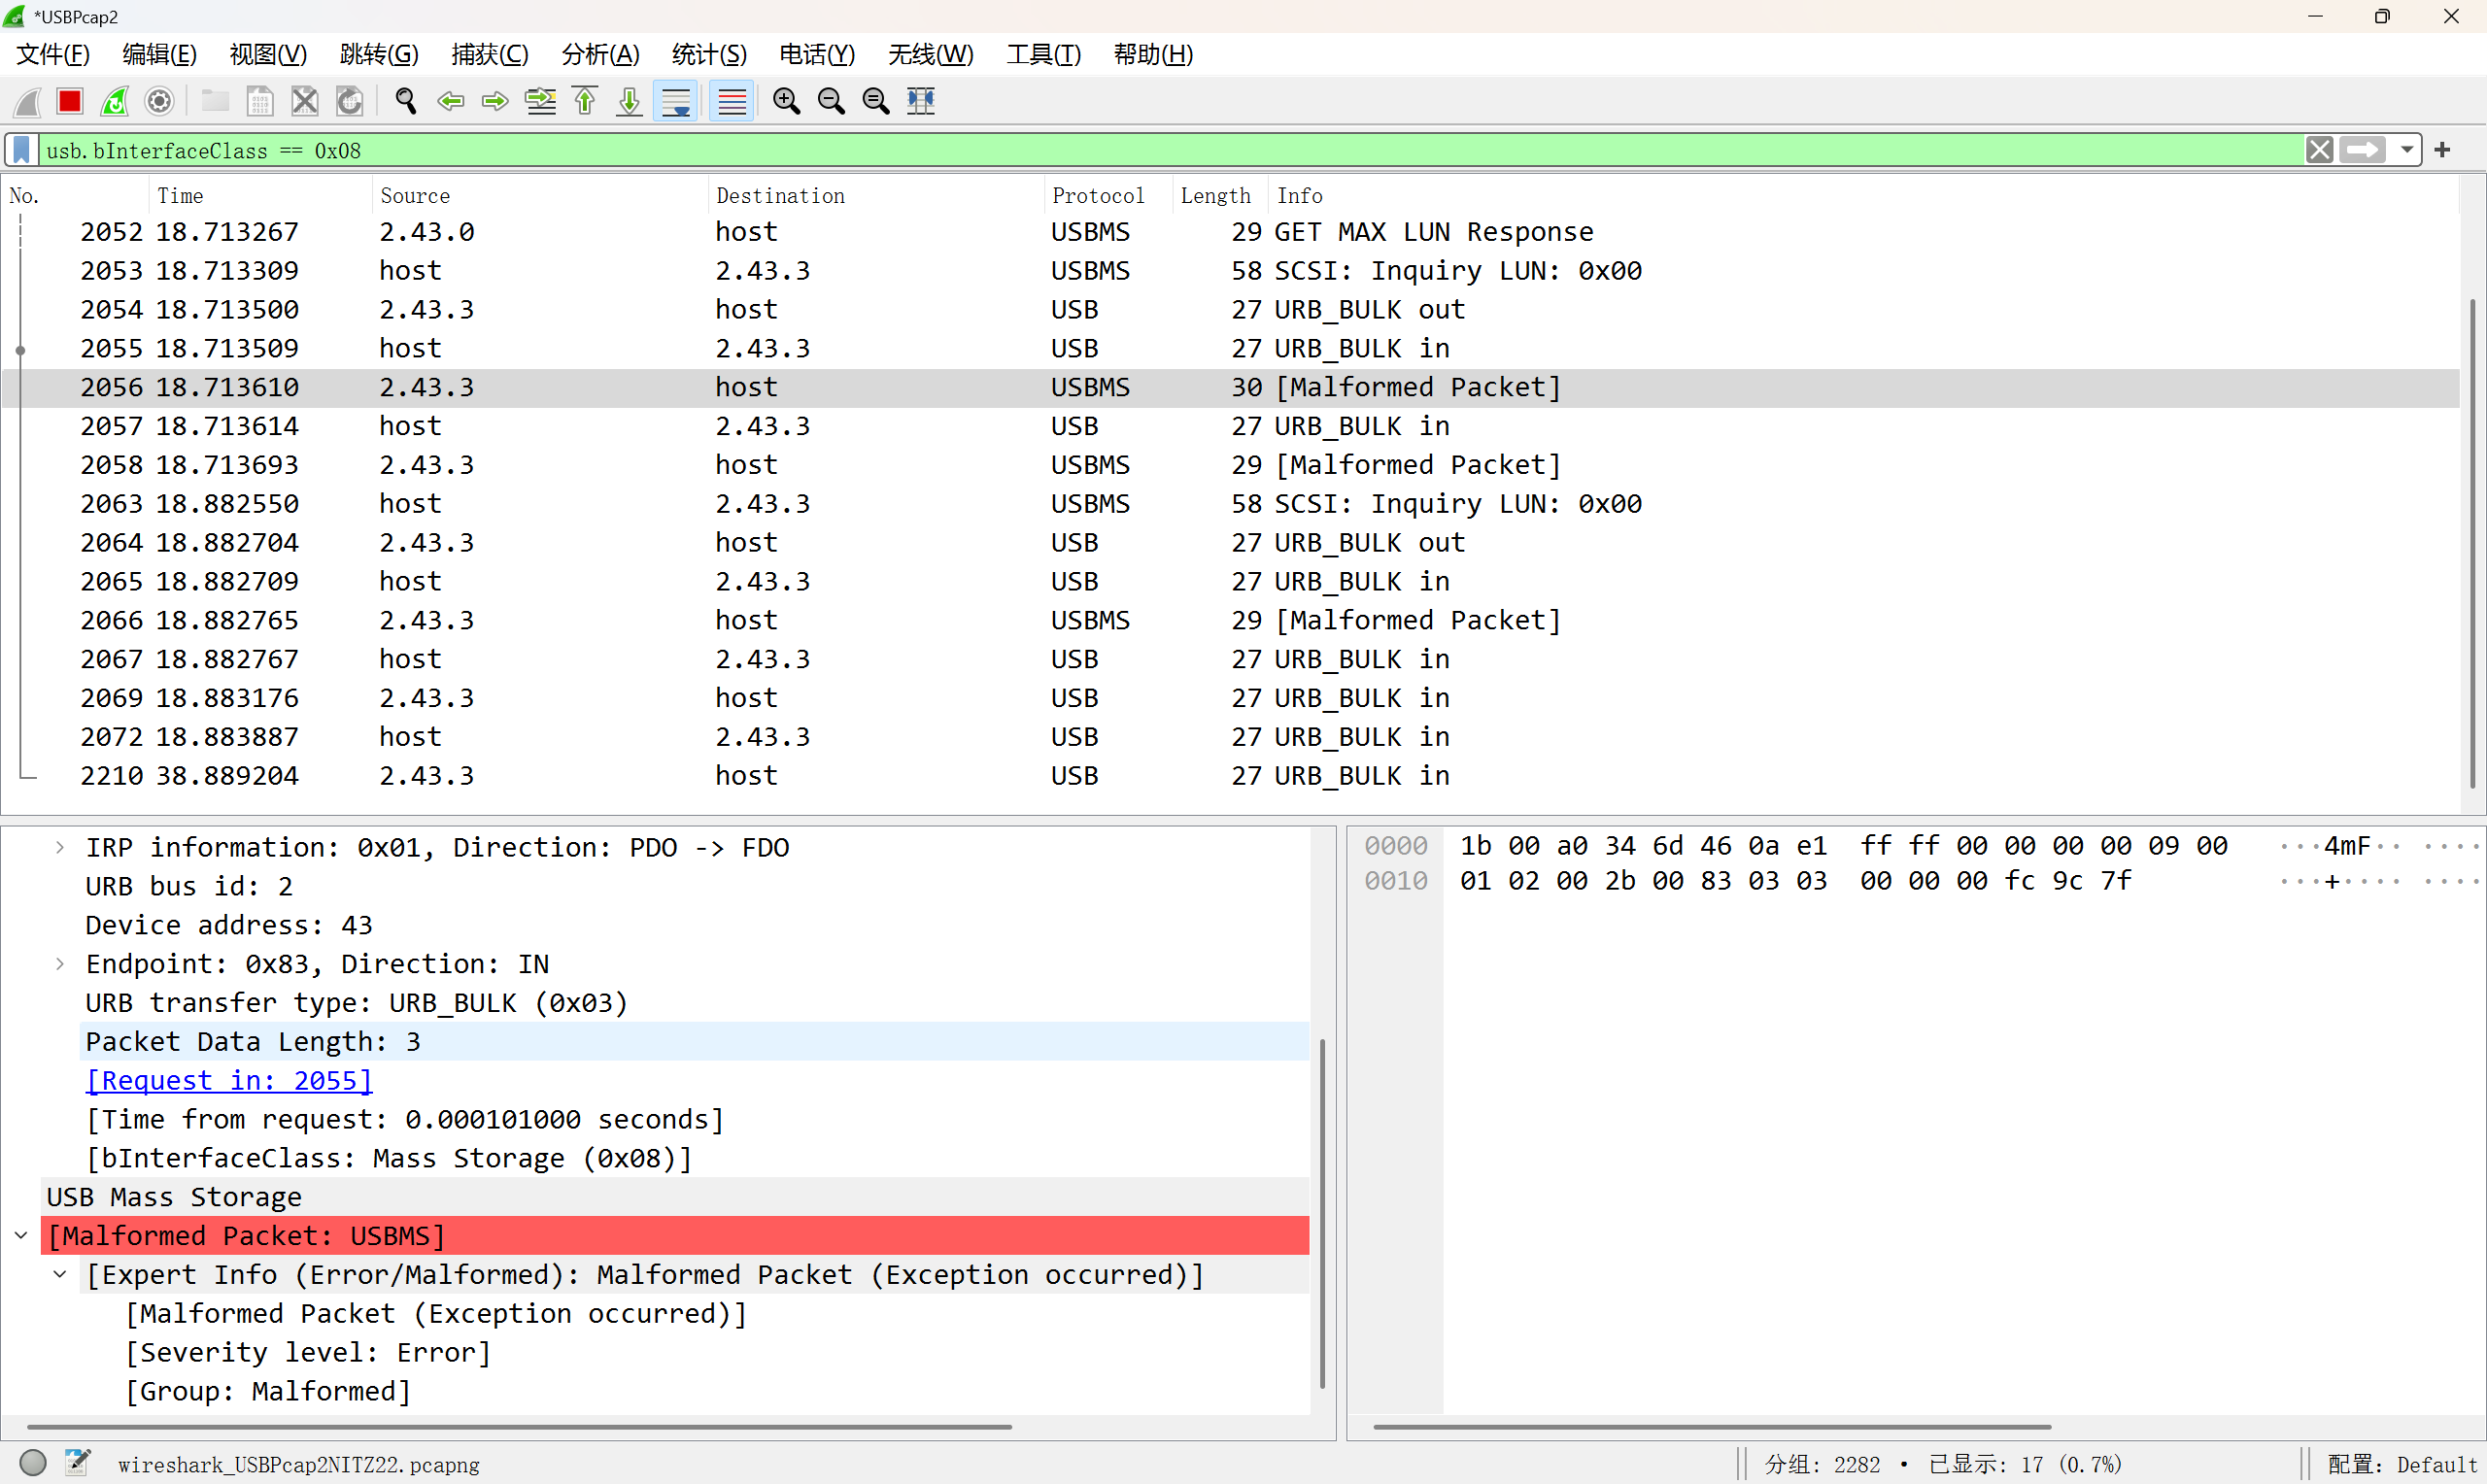Toggle packet list colorization
Viewport: 2487px width, 1484px height.
pyautogui.click(x=731, y=101)
